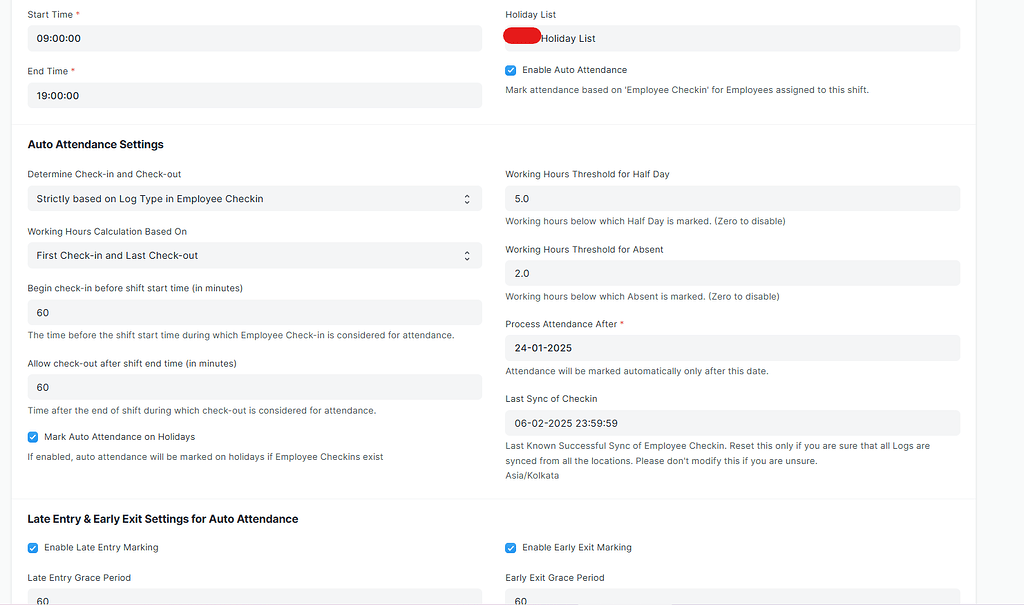Click the Last Sync of Checkin field

(x=732, y=423)
